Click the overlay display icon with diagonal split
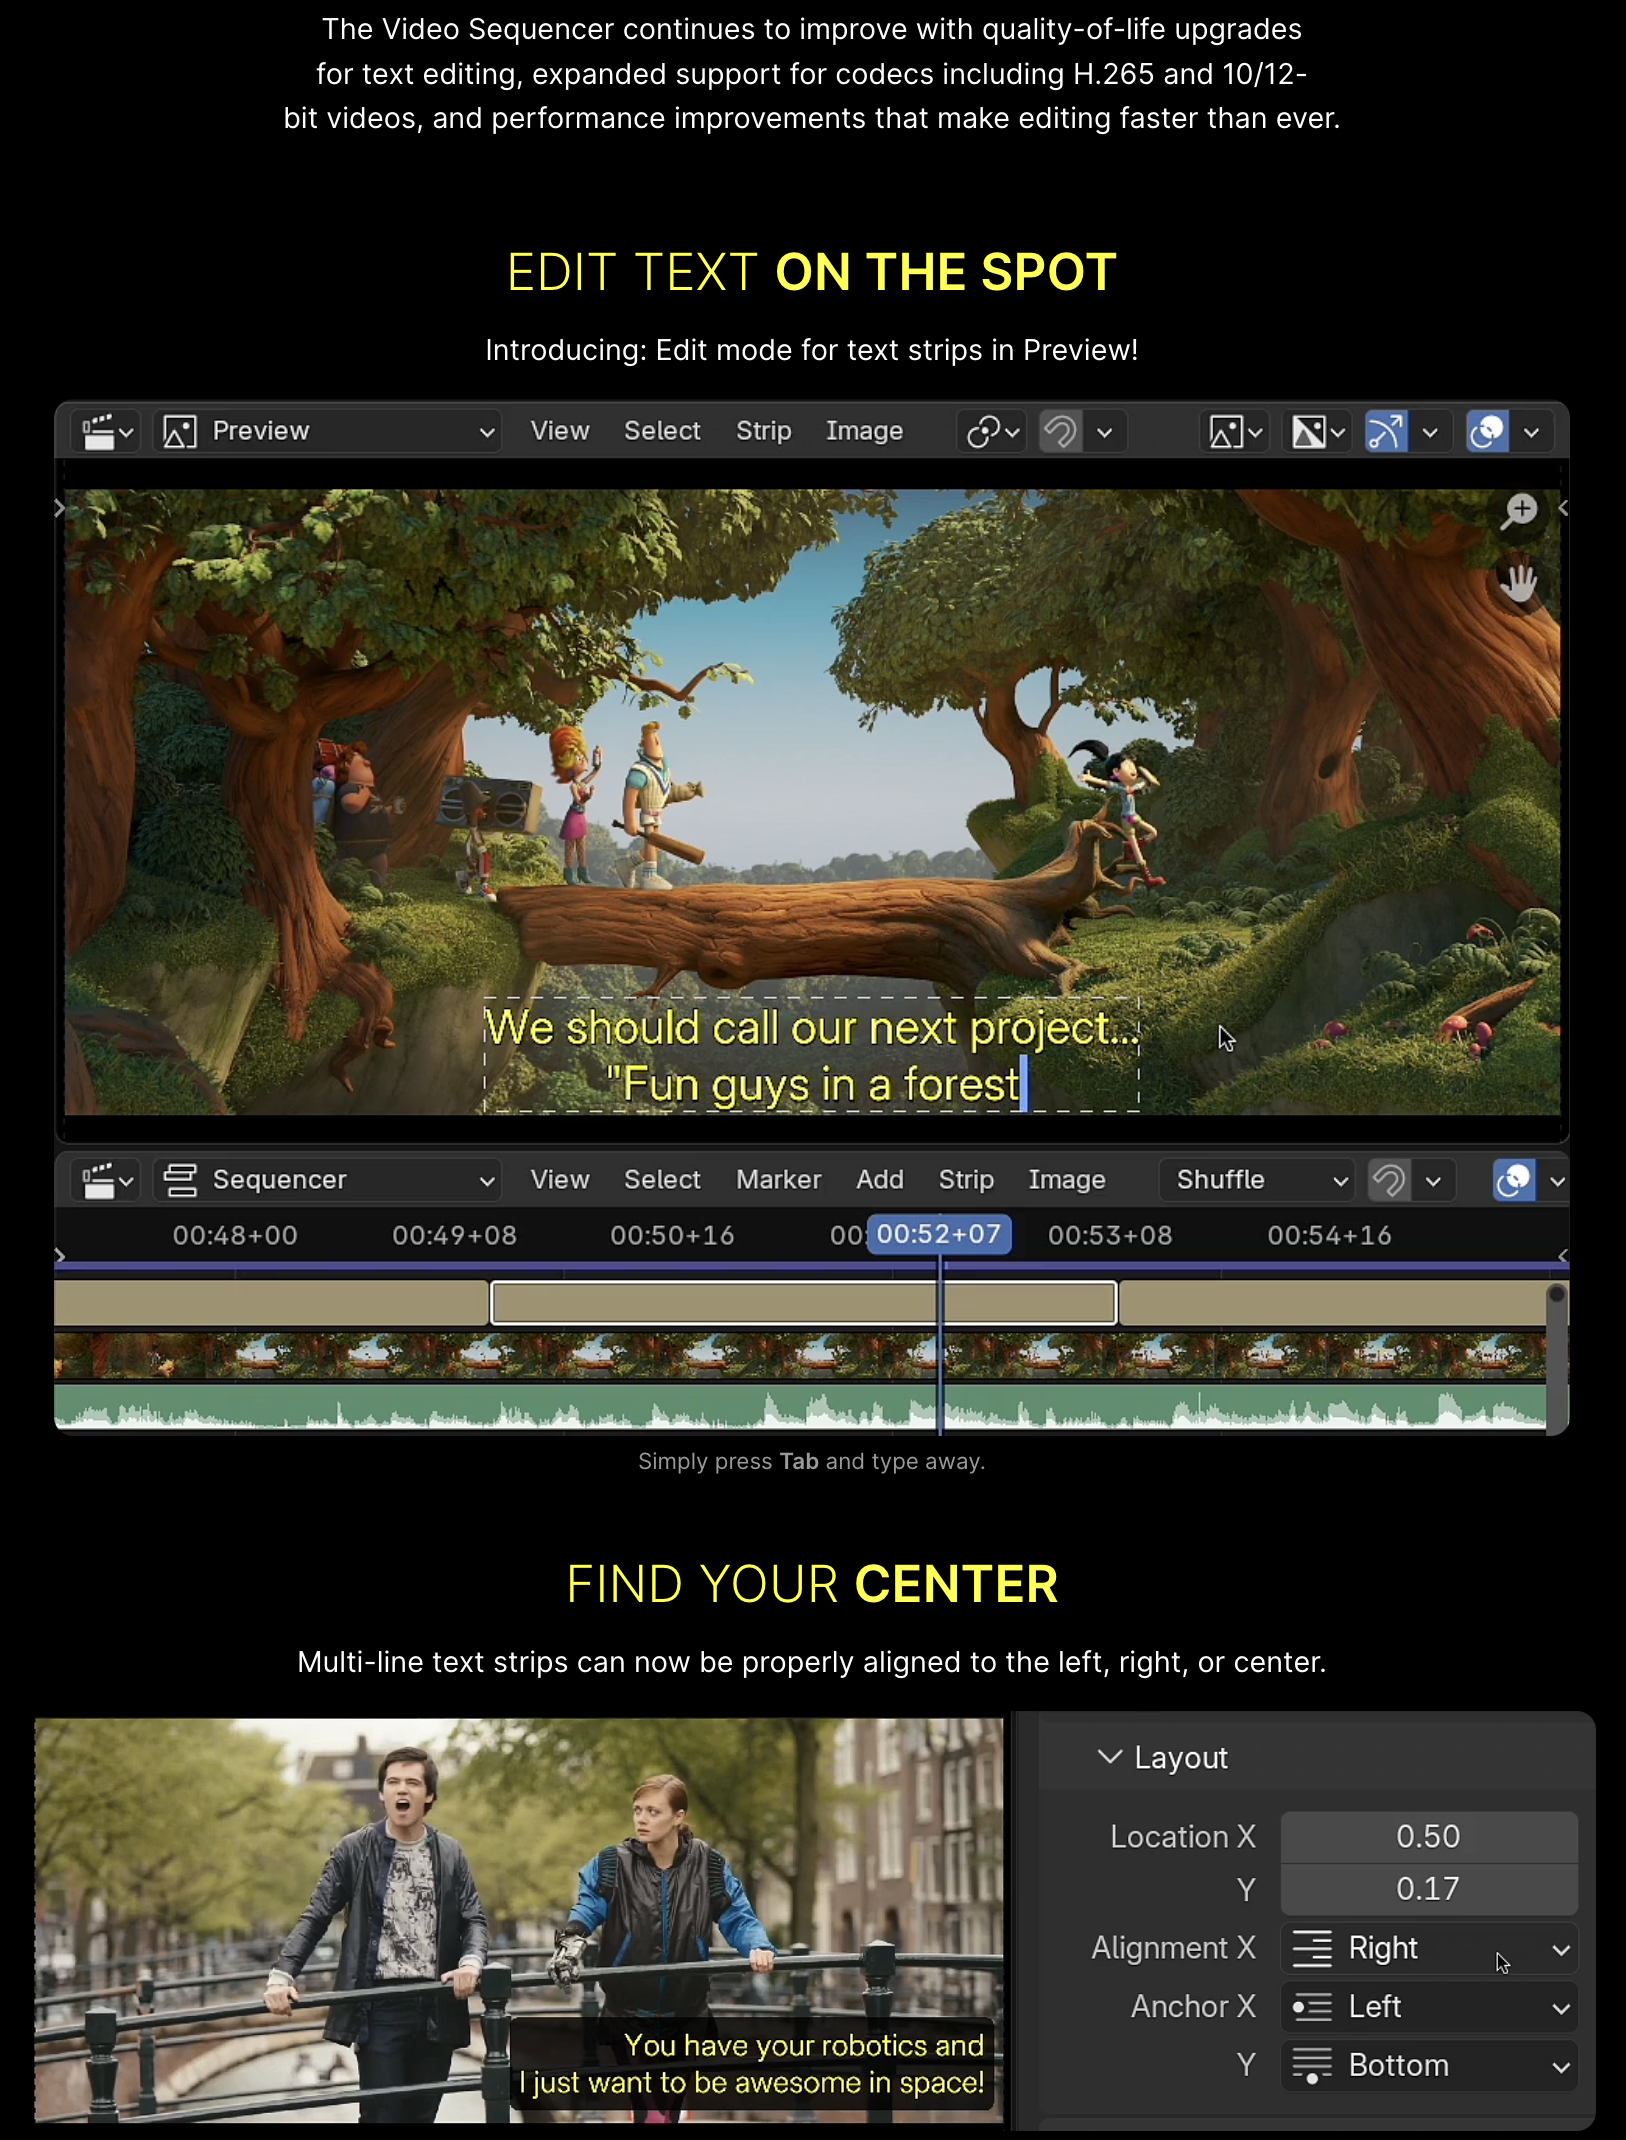The height and width of the screenshot is (2140, 1626). [x=1317, y=432]
